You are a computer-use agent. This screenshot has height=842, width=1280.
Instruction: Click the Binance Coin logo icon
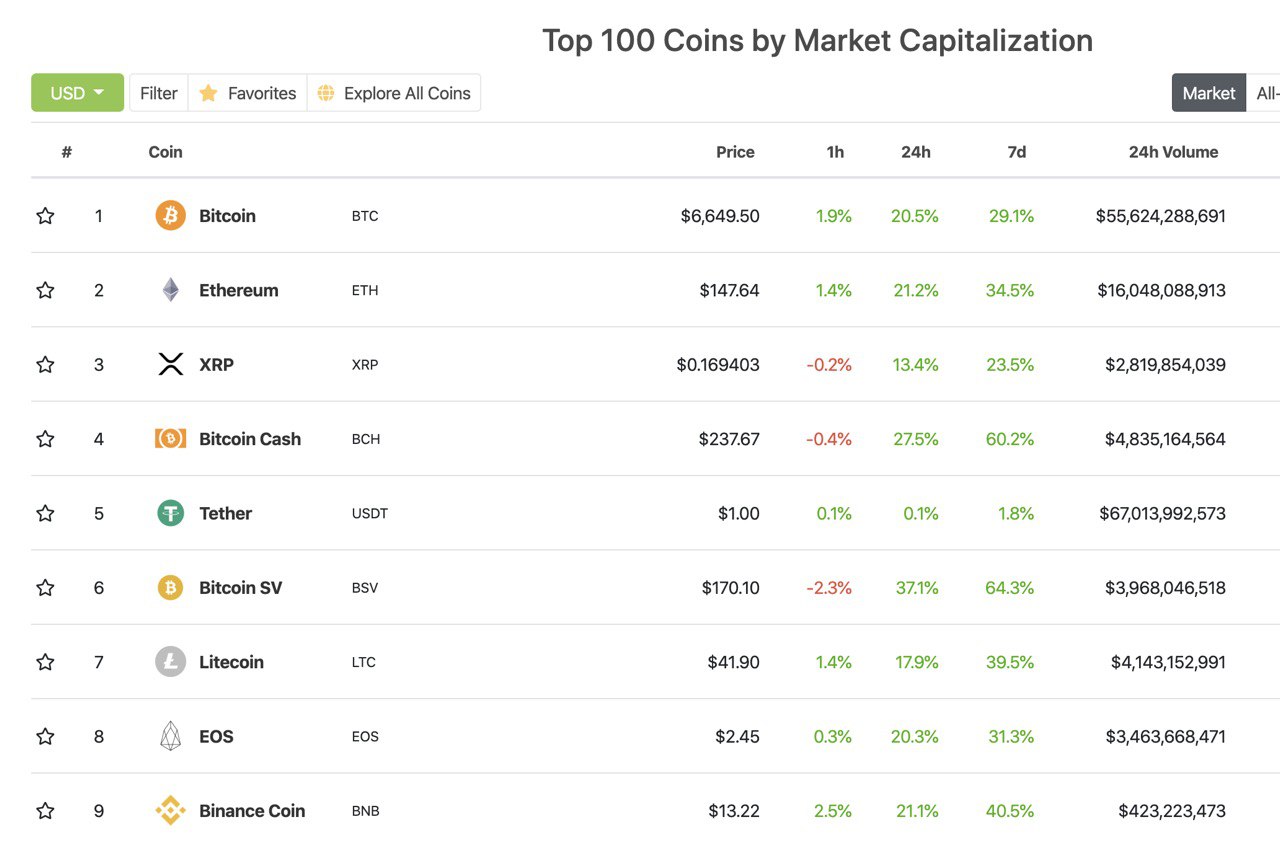[170, 810]
